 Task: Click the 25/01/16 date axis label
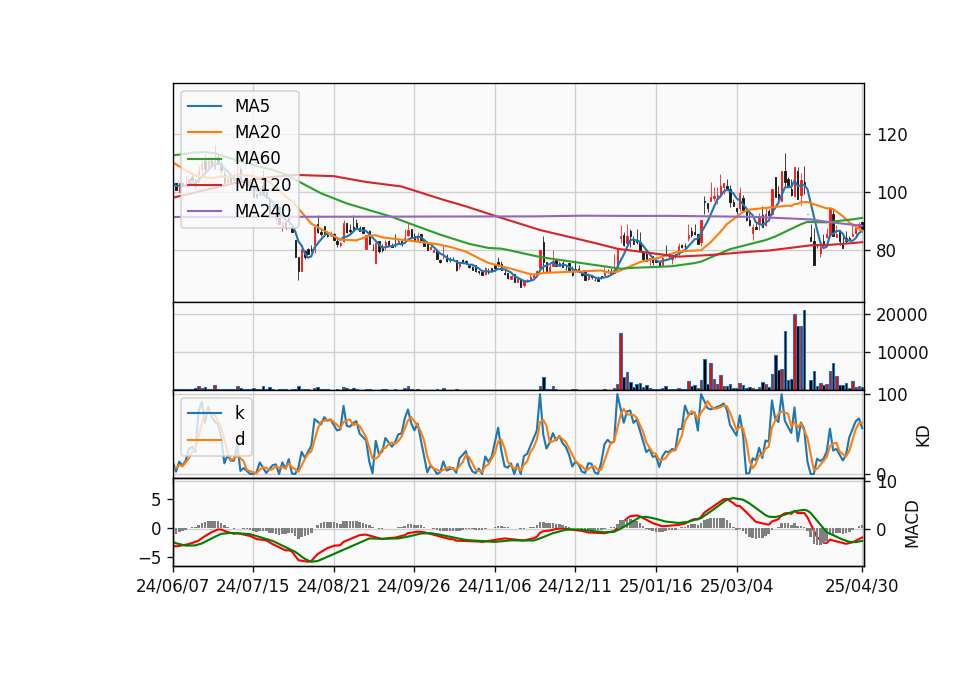point(656,586)
